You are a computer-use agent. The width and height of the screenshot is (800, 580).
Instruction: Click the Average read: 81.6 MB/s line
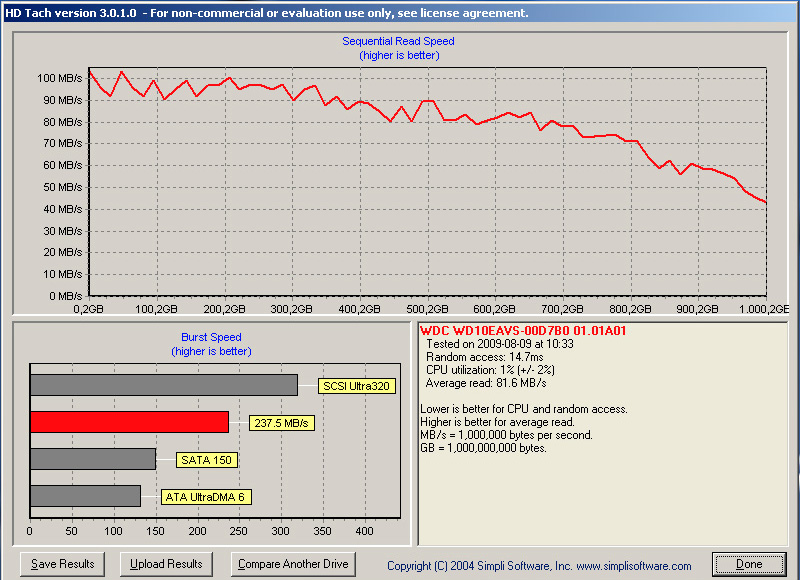pos(486,383)
